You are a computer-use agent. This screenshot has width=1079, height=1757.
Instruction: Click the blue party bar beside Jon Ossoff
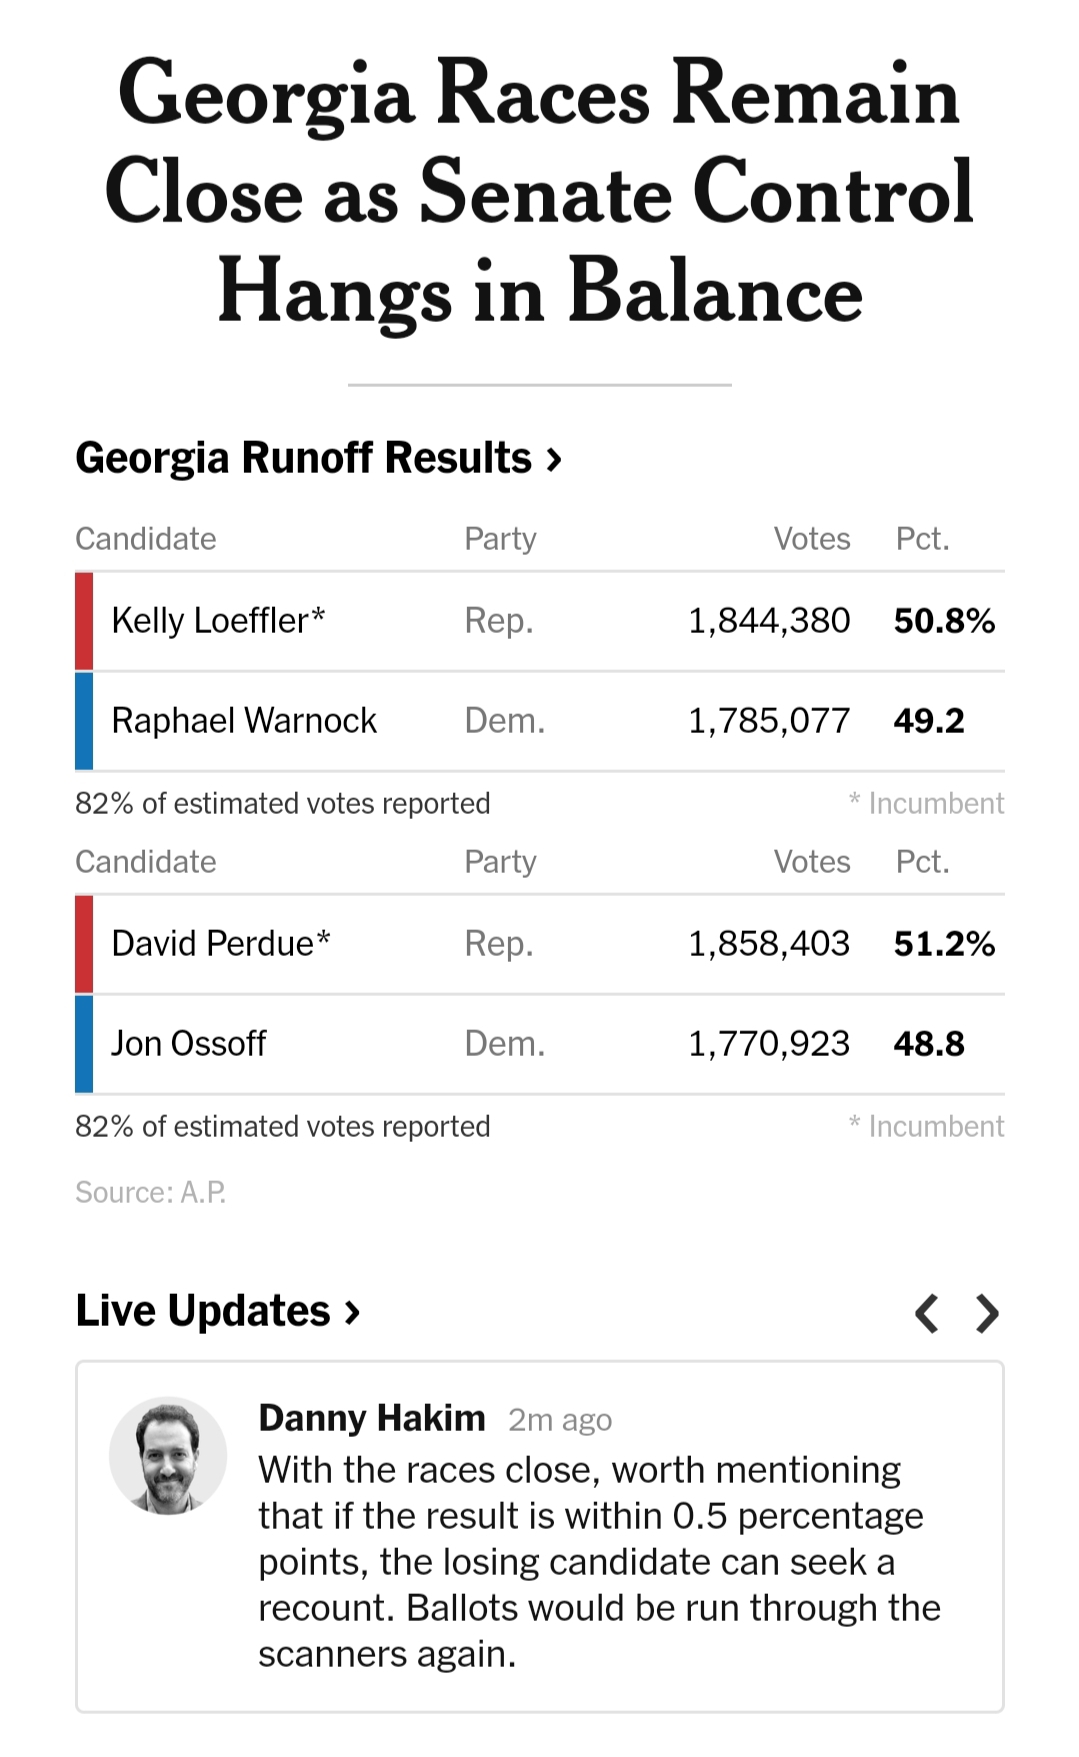point(84,1044)
